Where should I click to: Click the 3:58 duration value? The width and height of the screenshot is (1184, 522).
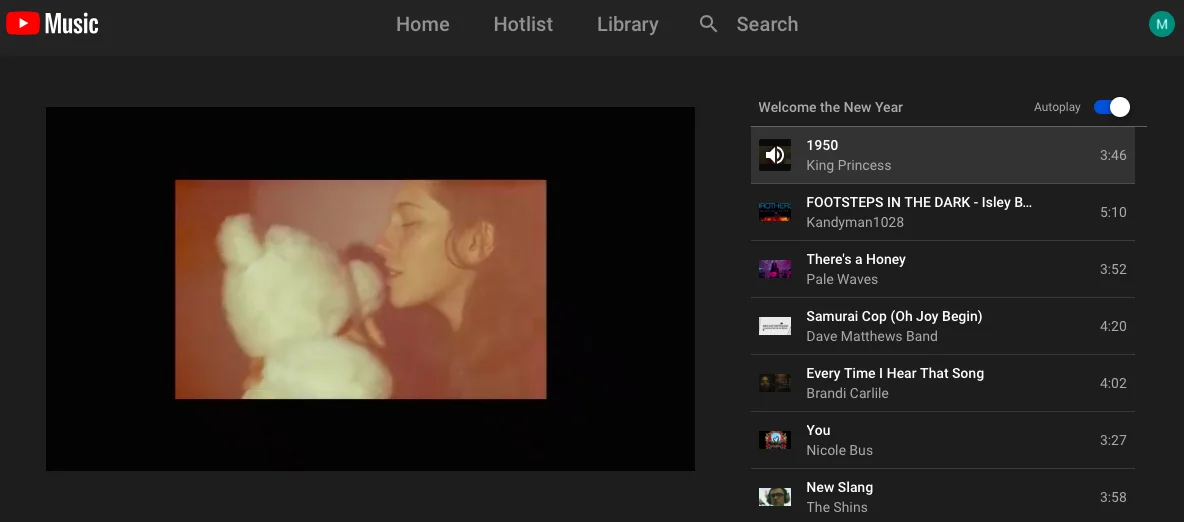pyautogui.click(x=1113, y=498)
